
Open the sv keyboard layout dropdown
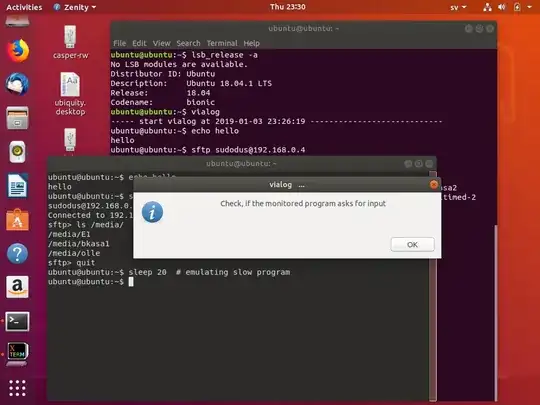(x=458, y=7)
